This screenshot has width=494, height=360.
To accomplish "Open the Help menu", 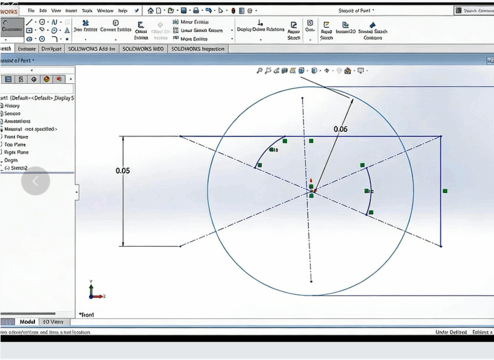I will point(123,11).
